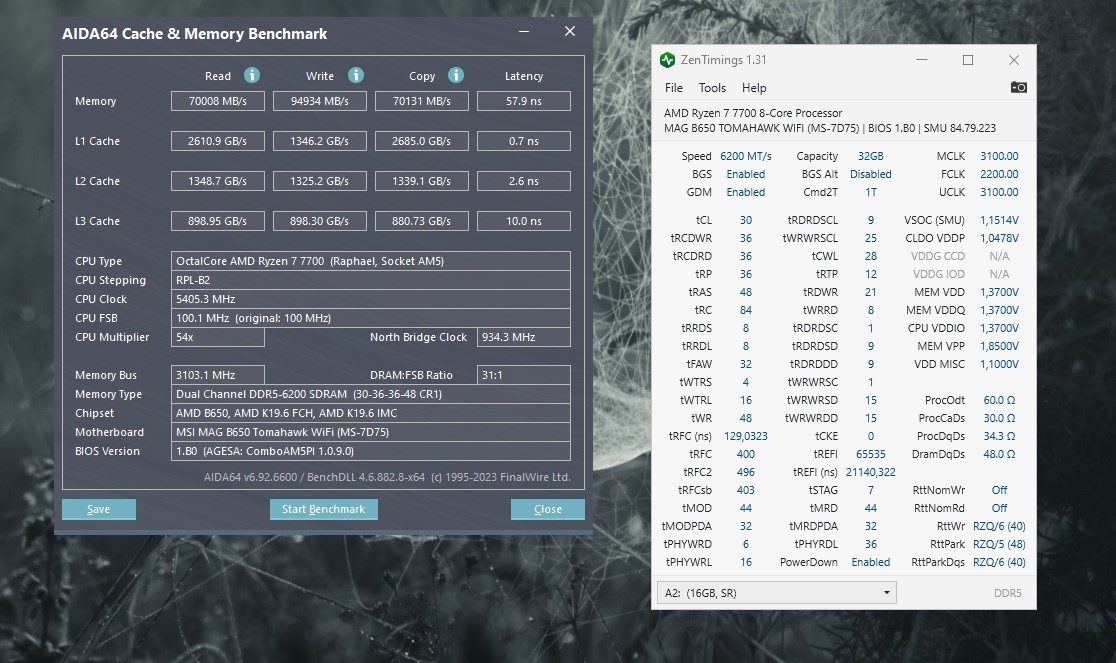Click the MCLK value 3100.00

pos(999,156)
